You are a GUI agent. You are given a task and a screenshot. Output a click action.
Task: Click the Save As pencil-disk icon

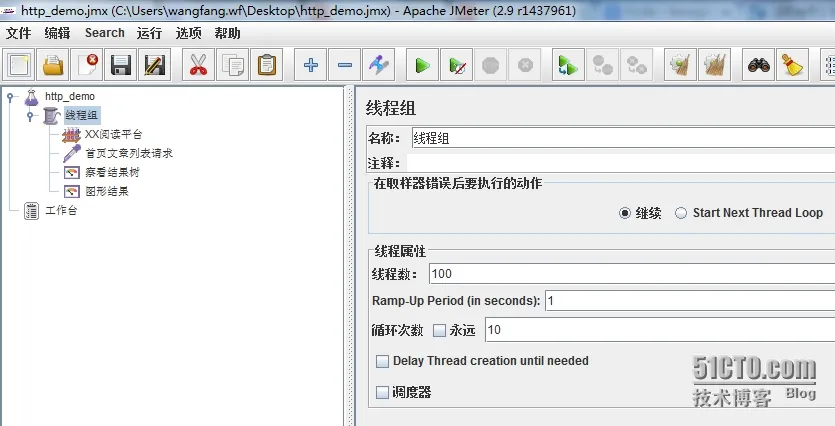pyautogui.click(x=154, y=65)
